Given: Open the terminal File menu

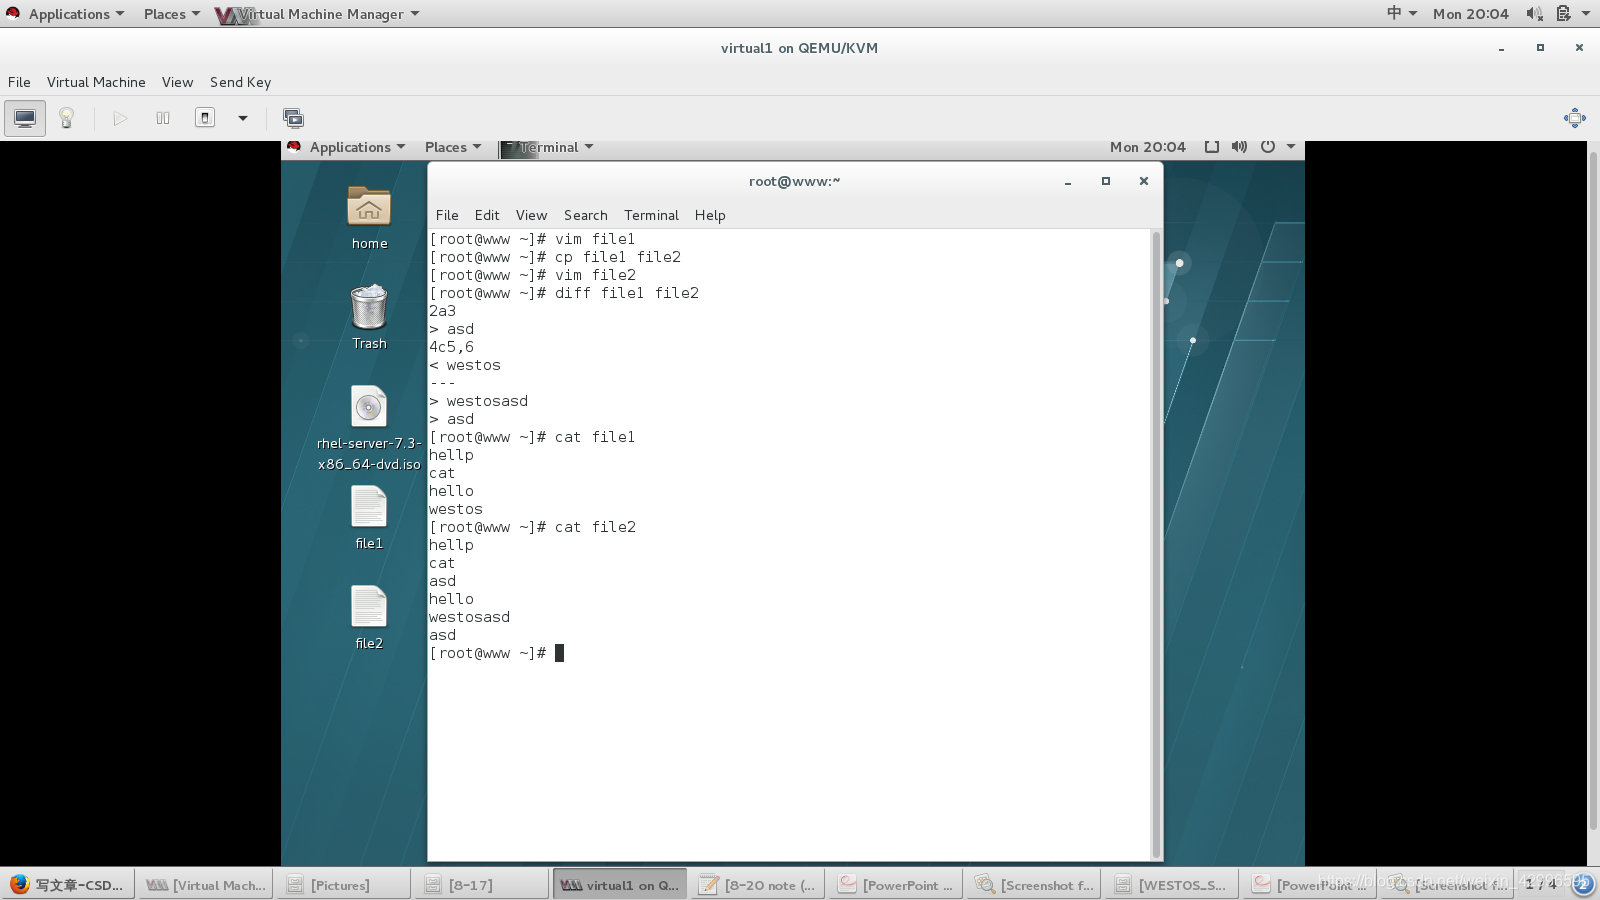Looking at the screenshot, I should coord(447,215).
